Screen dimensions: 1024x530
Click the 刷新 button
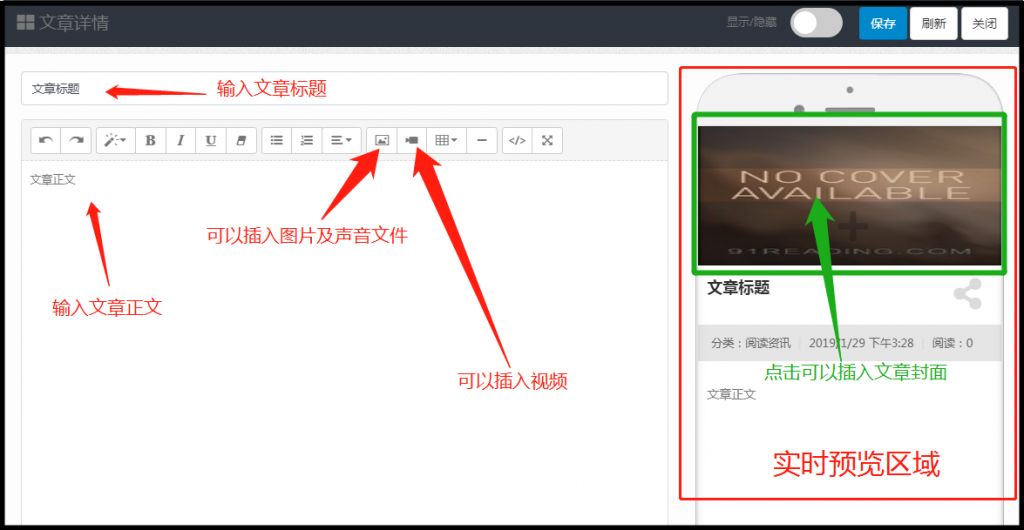(x=933, y=23)
